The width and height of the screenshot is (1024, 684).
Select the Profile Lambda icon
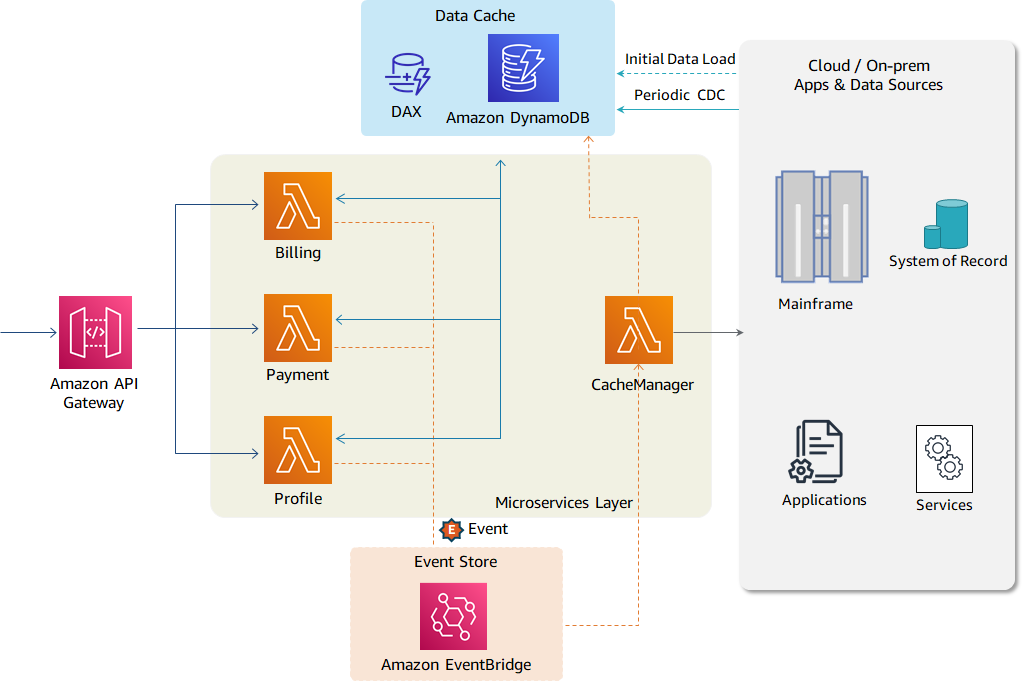tap(297, 450)
